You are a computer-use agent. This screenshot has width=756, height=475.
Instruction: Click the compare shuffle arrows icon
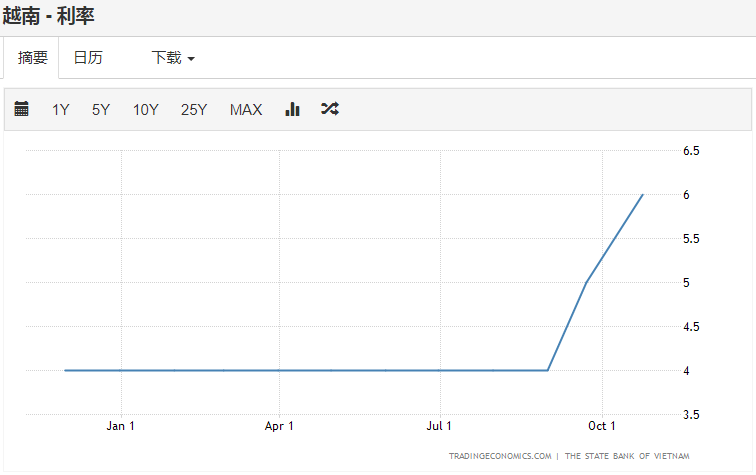click(x=330, y=109)
